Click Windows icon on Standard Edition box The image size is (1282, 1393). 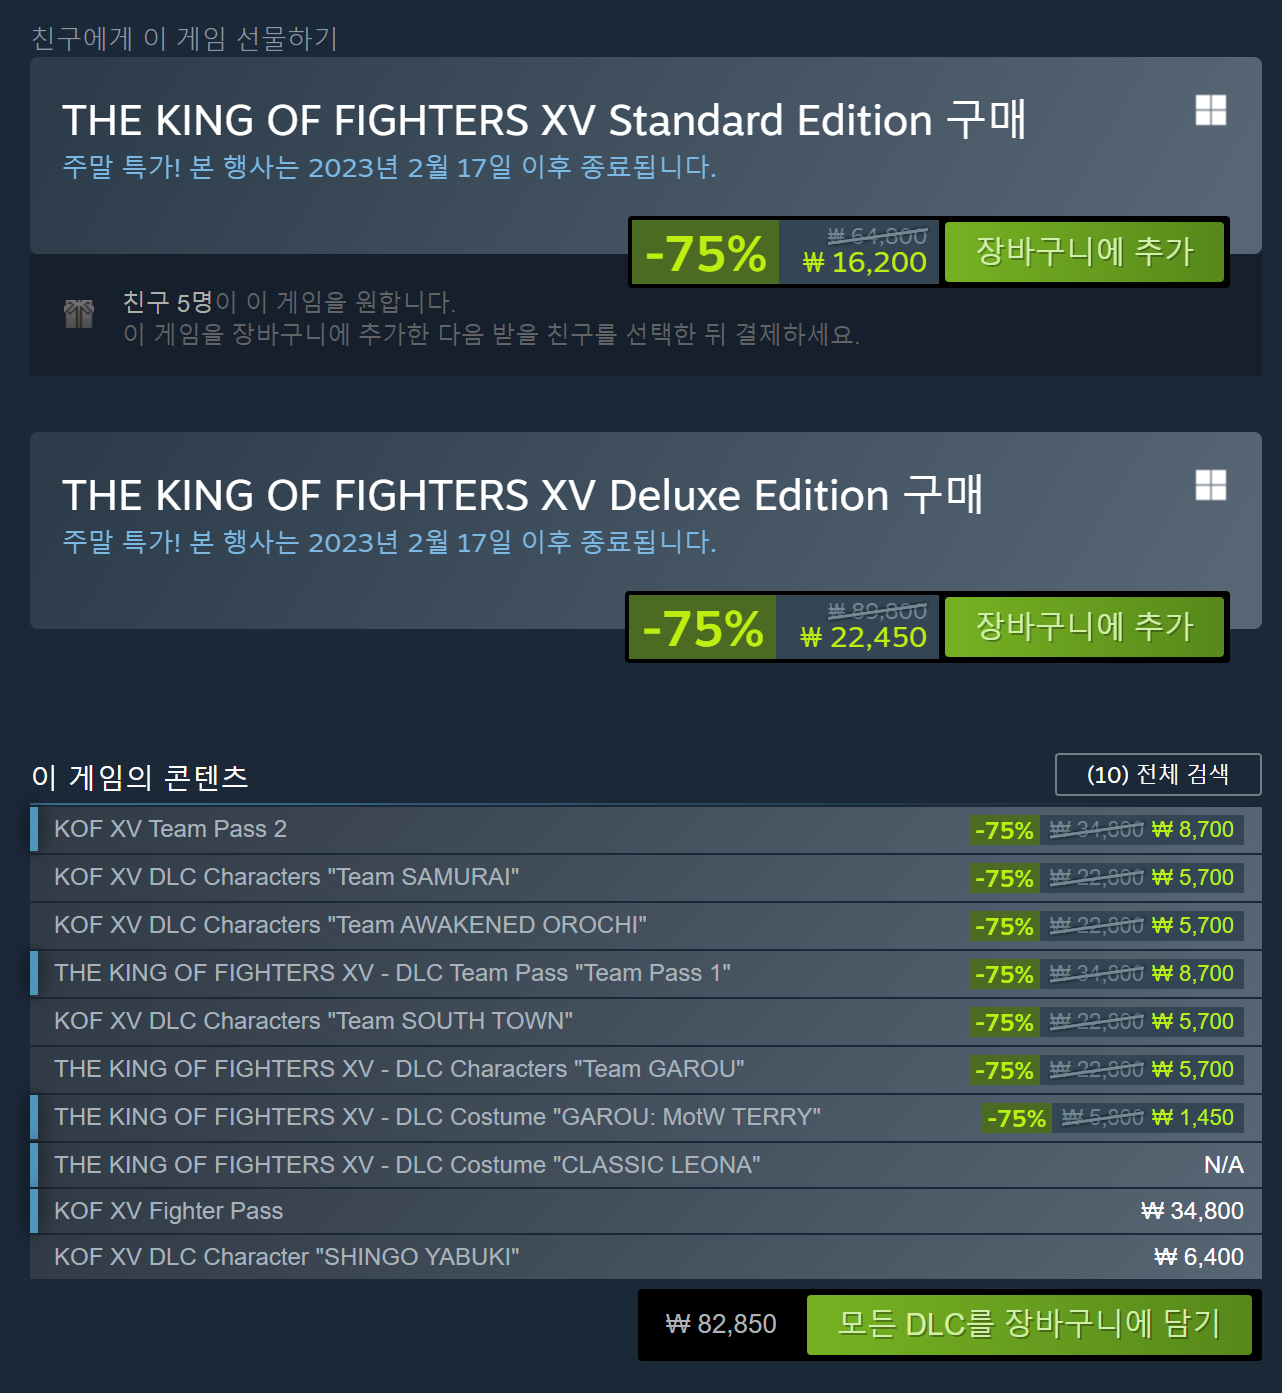coord(1210,110)
